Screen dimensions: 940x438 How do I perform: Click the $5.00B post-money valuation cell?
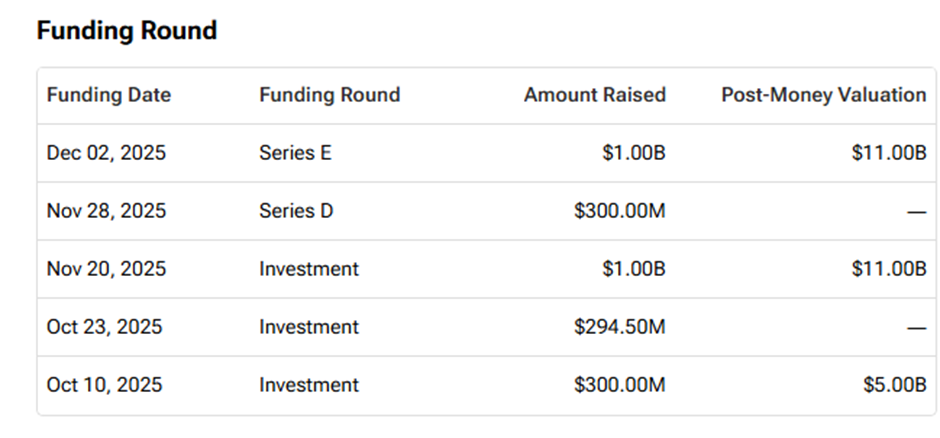[893, 385]
